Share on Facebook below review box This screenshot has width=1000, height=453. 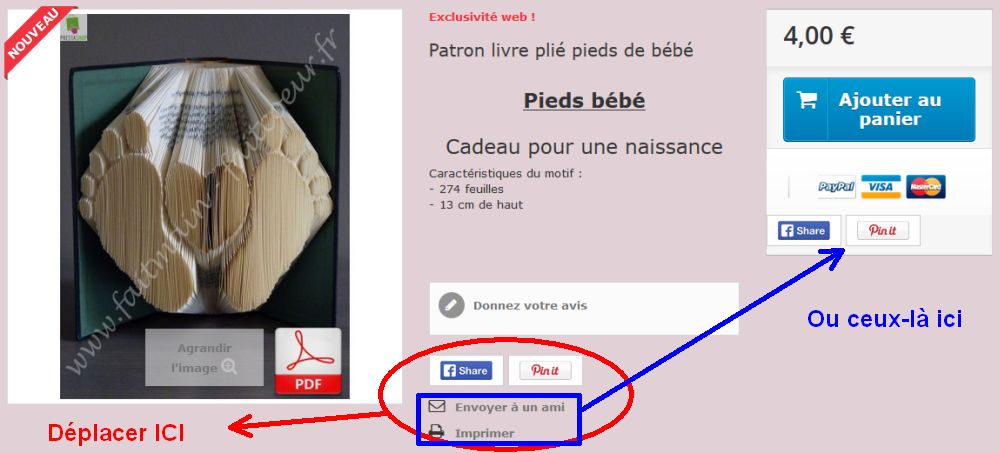pos(467,371)
